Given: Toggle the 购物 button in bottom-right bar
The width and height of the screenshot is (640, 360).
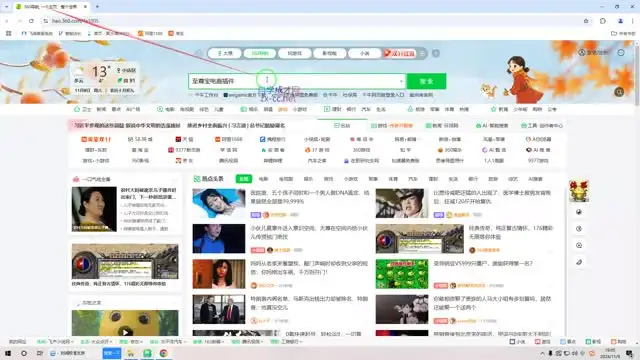Looking at the screenshot, I should pos(618,342).
